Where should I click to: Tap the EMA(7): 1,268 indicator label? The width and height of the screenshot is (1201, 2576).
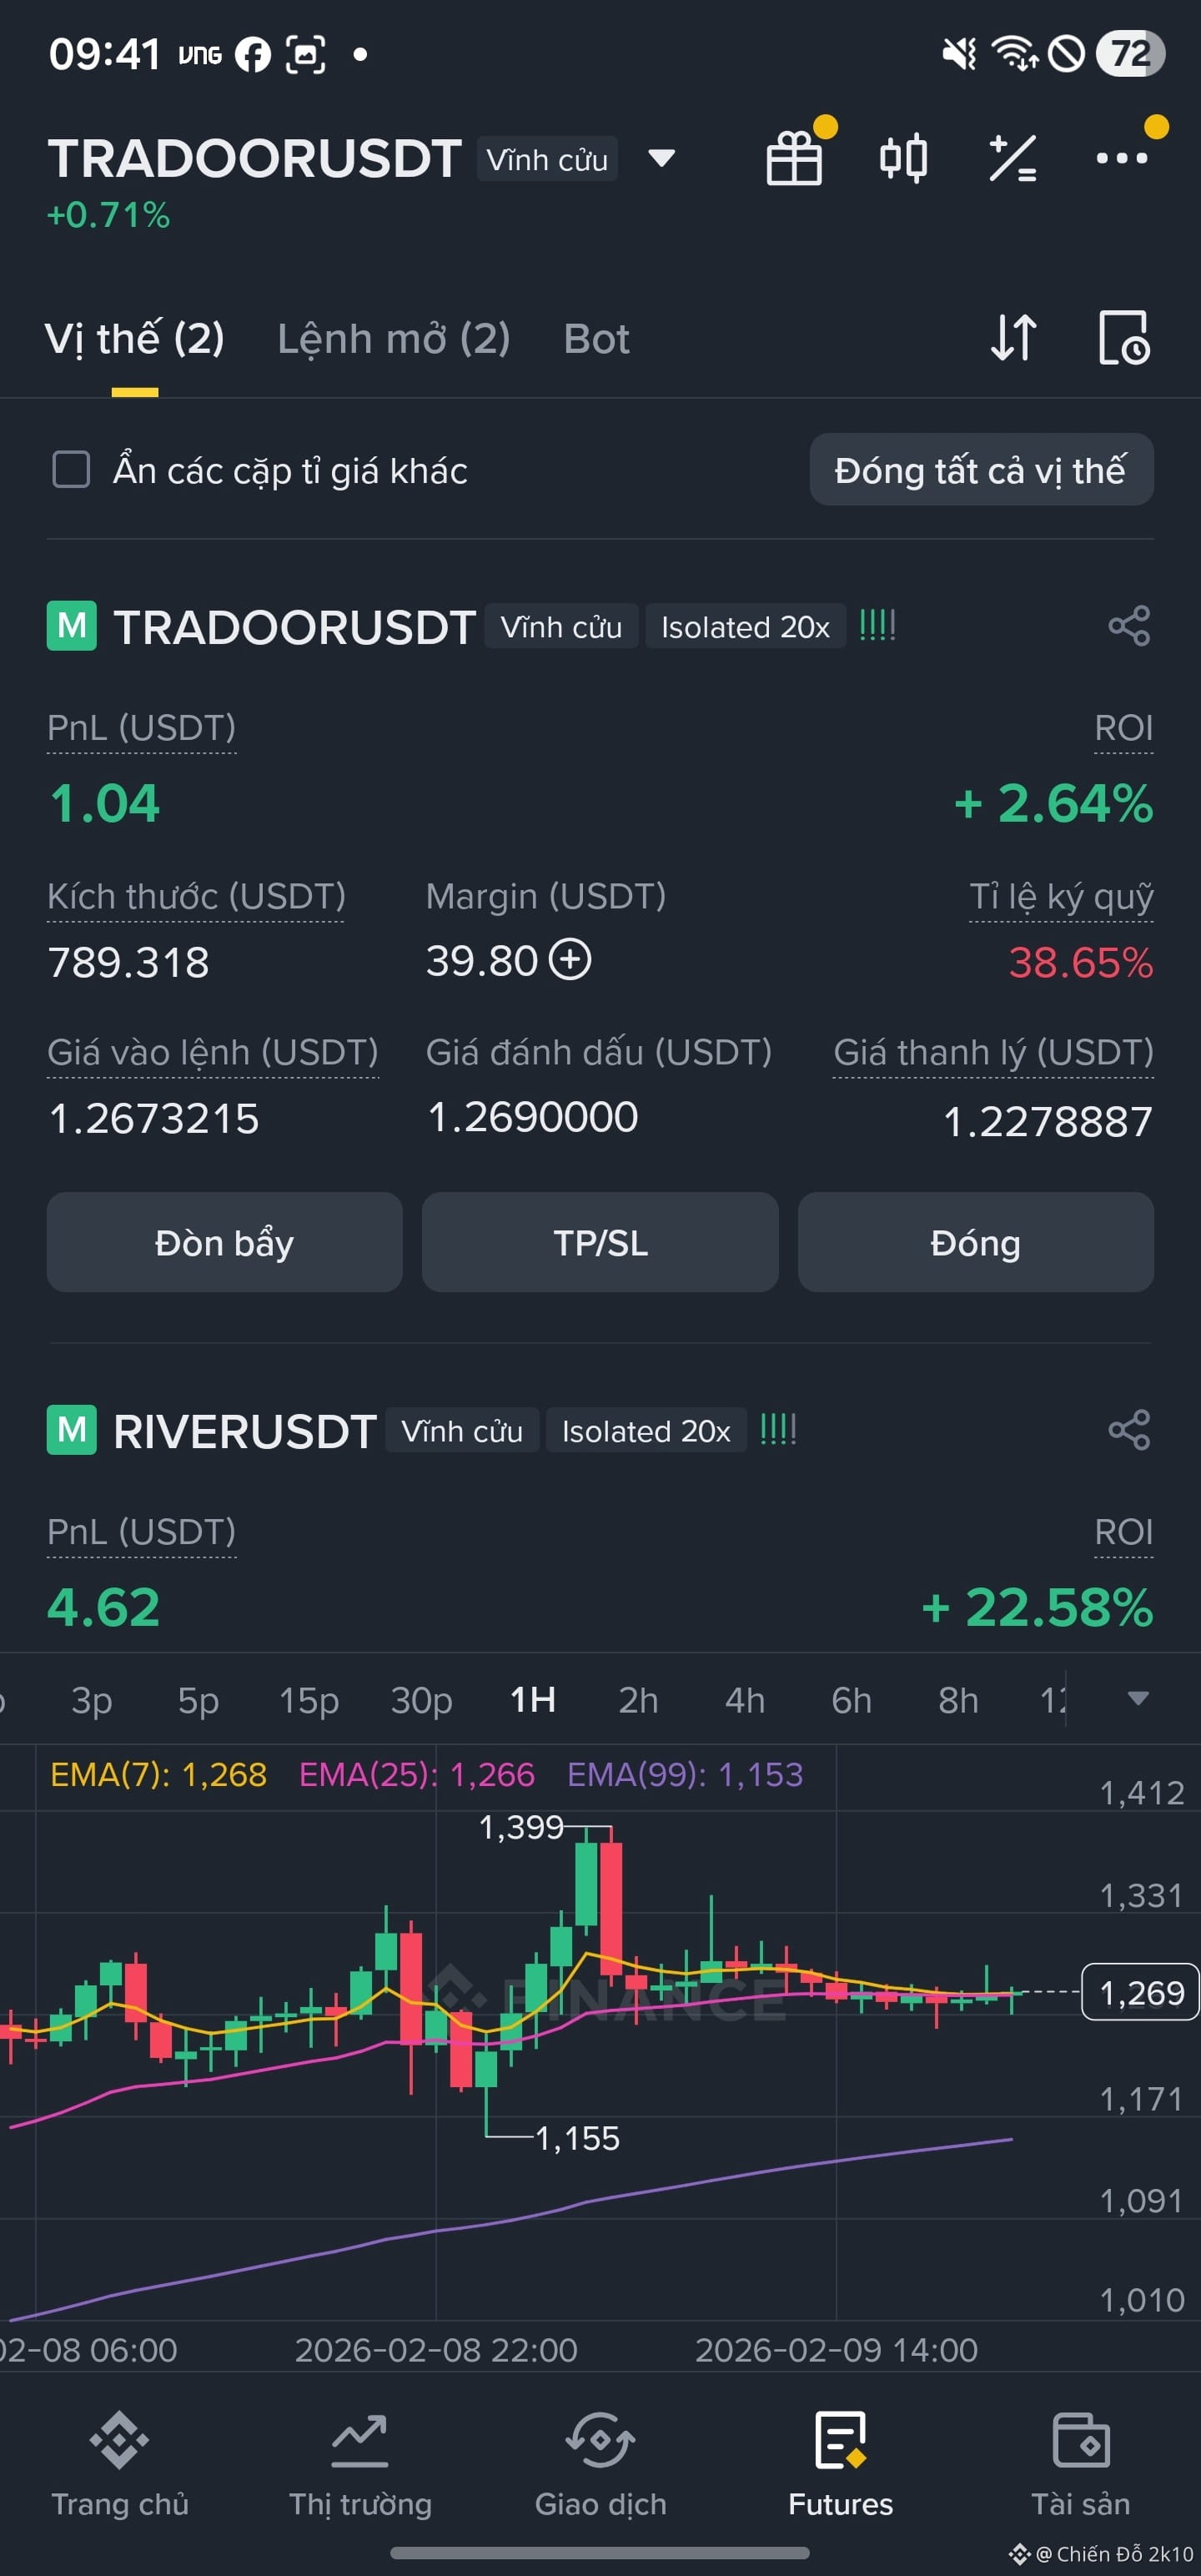[x=158, y=1774]
